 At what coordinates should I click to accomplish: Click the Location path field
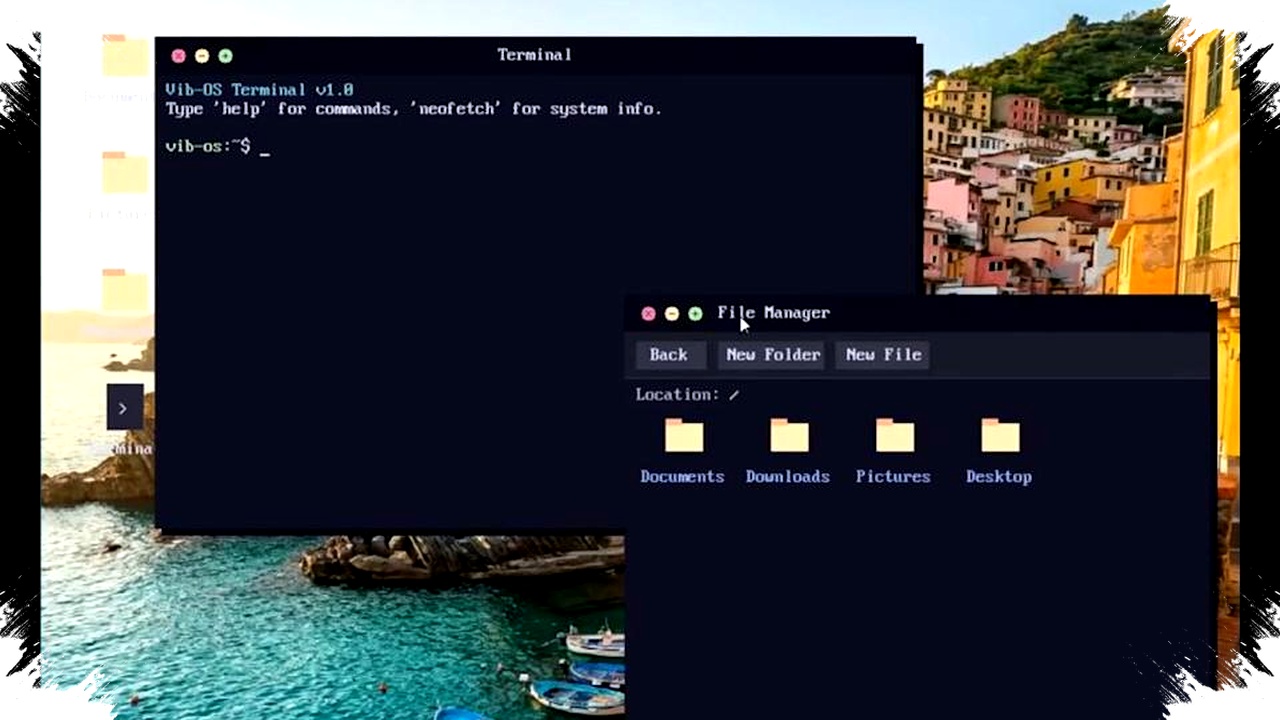pyautogui.click(x=733, y=395)
